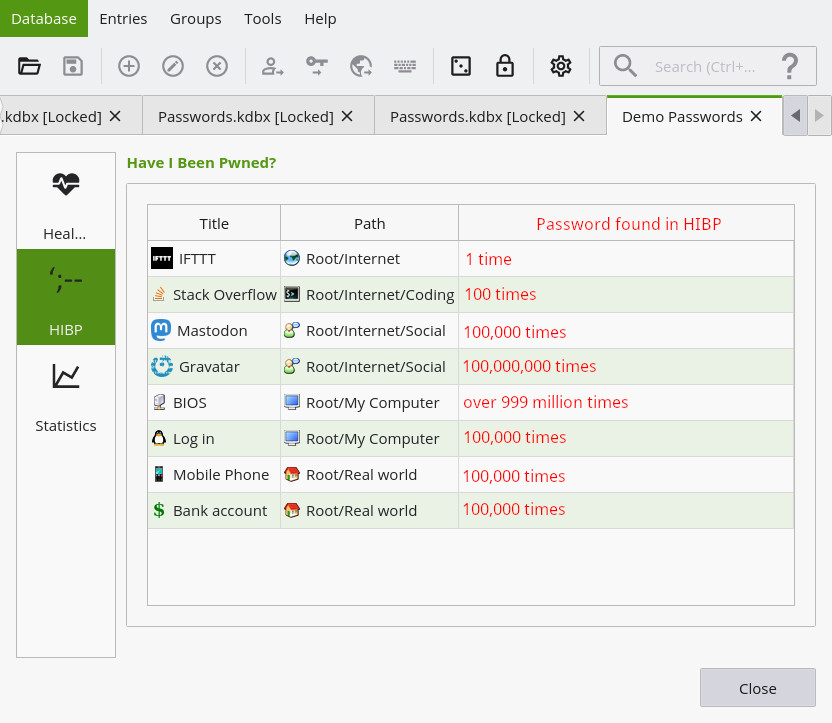Copy password using the key icon
Viewport: 832px width, 723px height.
[x=317, y=66]
